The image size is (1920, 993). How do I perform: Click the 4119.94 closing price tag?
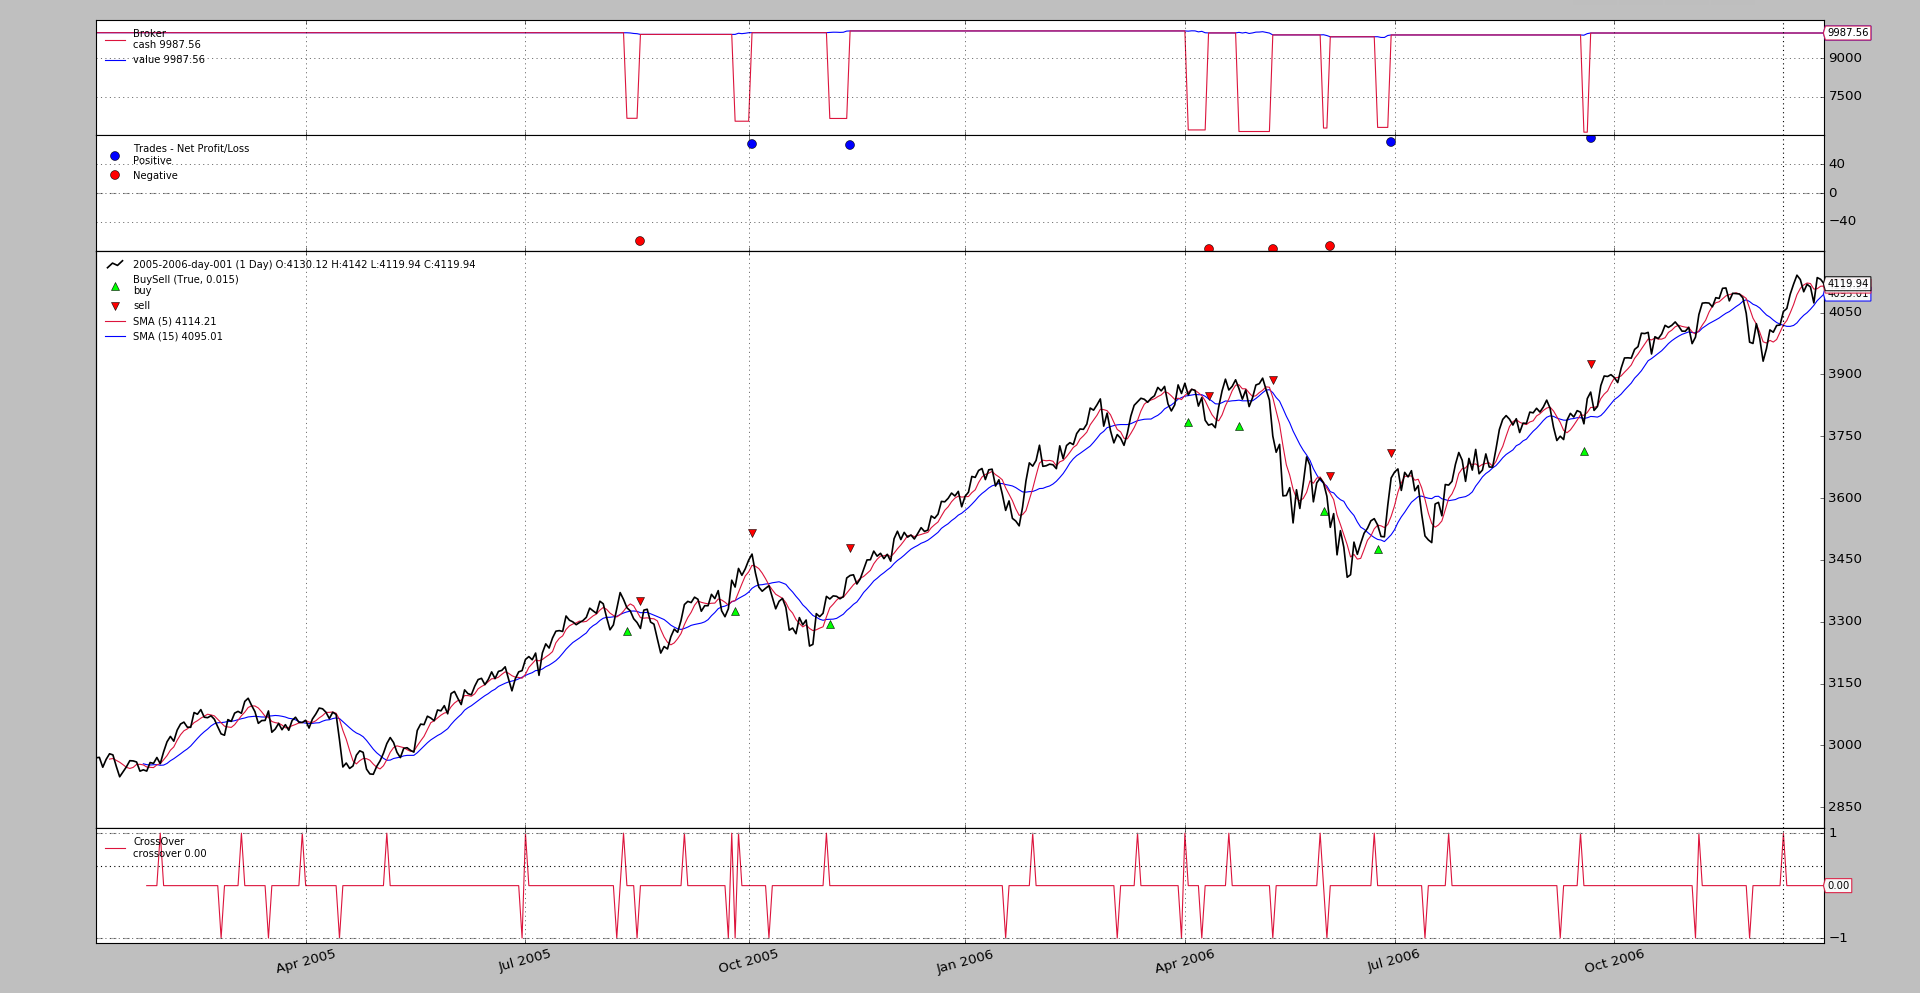[x=1847, y=284]
